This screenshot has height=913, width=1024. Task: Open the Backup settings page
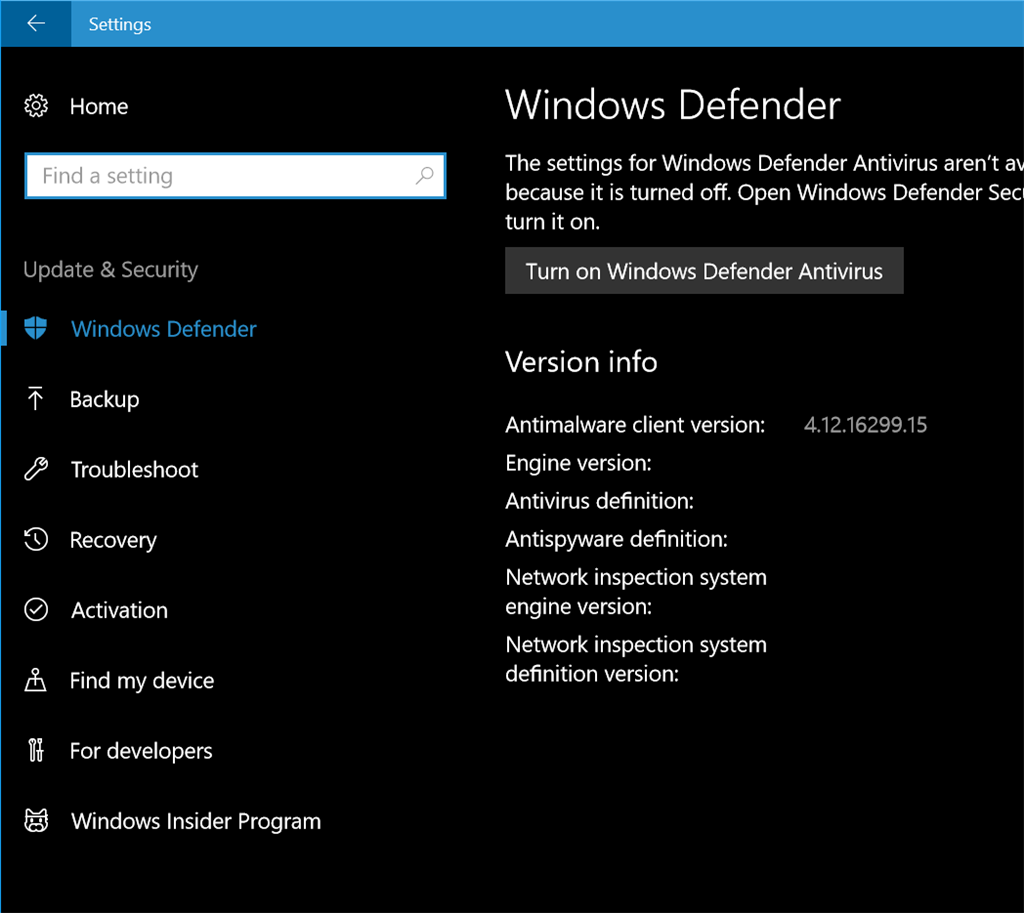(104, 399)
